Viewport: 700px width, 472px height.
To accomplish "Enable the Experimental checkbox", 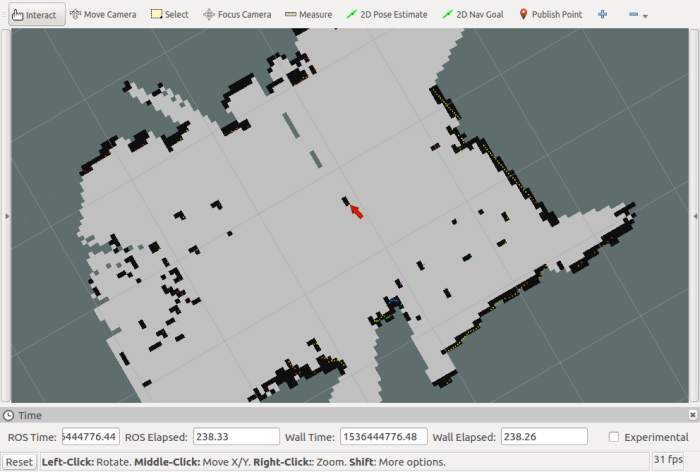I will [614, 437].
